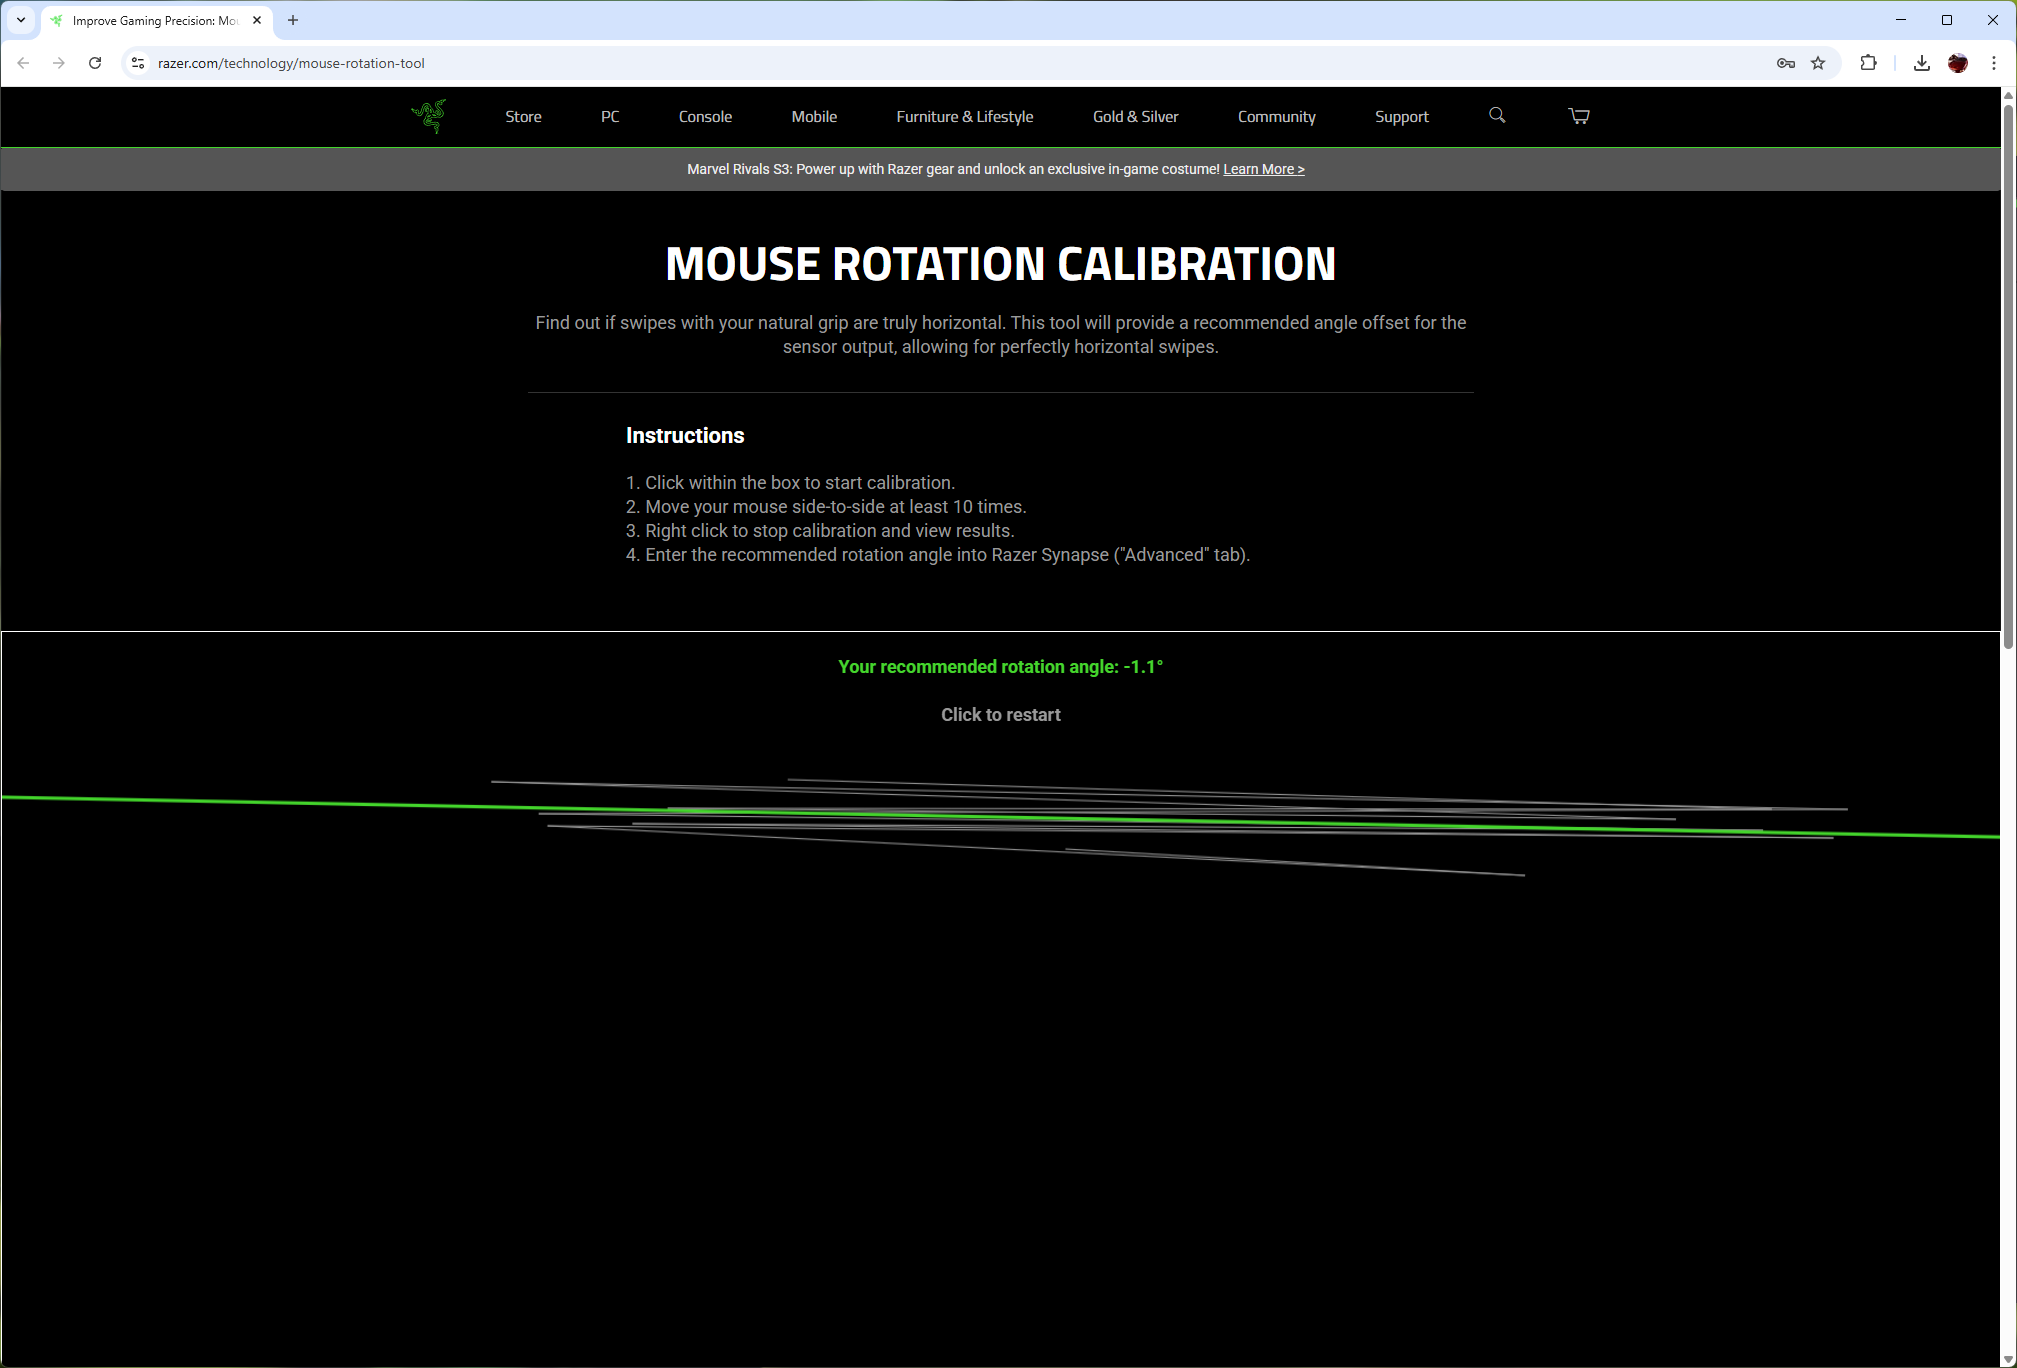Viewport: 2017px width, 1368px height.
Task: Open the Furniture & Lifestyle menu
Action: pyautogui.click(x=964, y=117)
